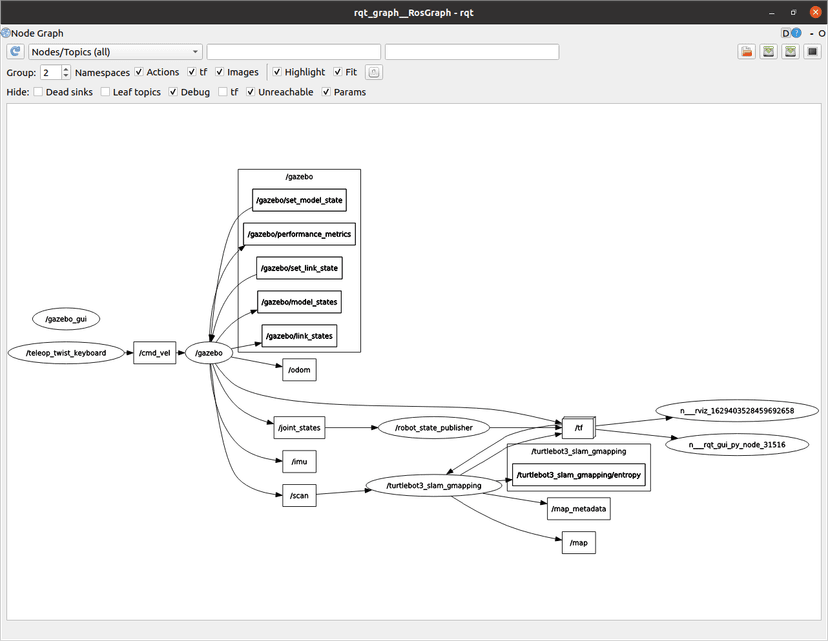Increase Group depth with up arrow
The height and width of the screenshot is (641, 828).
pyautogui.click(x=66, y=69)
